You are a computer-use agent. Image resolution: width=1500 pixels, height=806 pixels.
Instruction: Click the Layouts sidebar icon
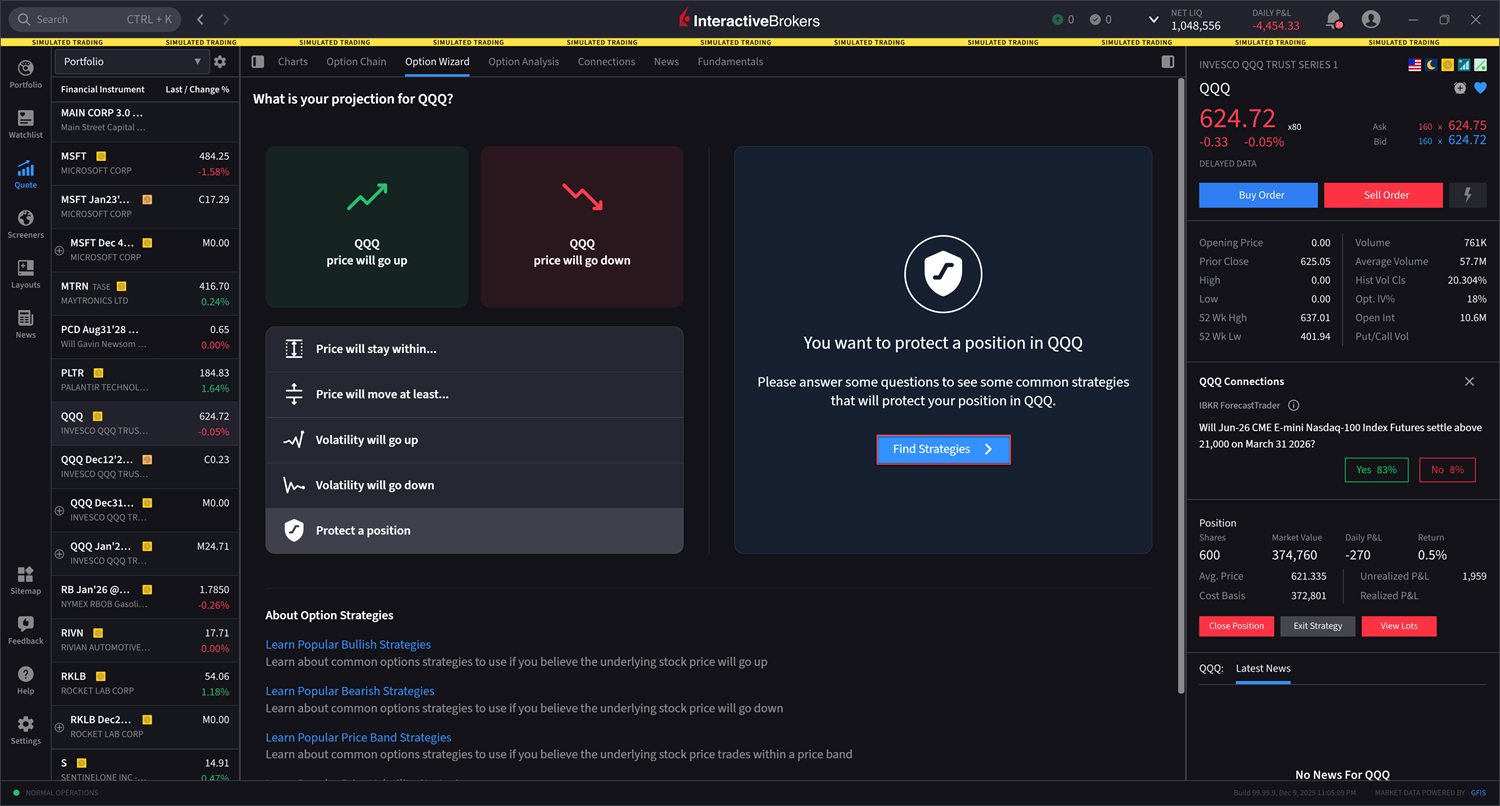tap(25, 274)
